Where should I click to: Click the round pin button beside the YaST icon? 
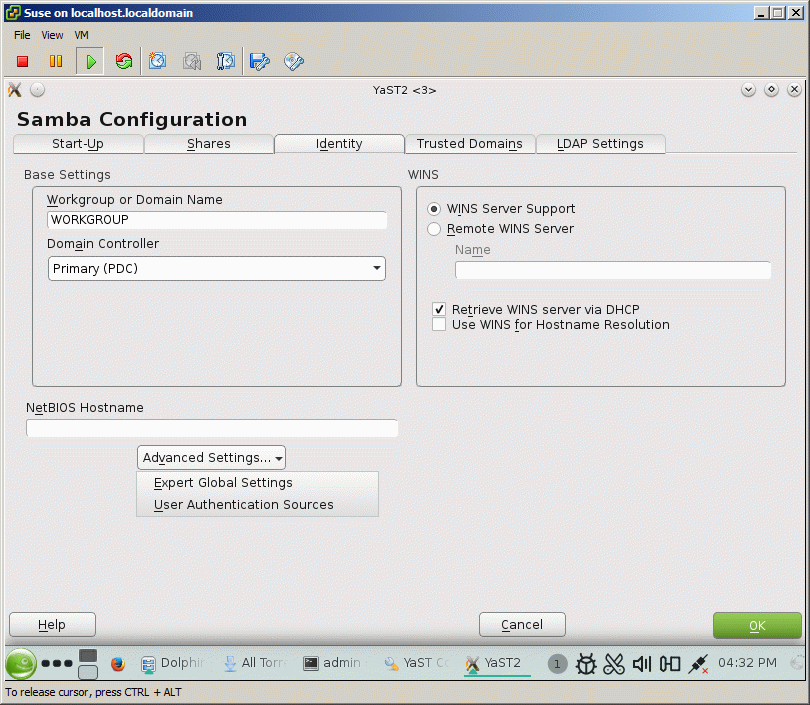(37, 90)
